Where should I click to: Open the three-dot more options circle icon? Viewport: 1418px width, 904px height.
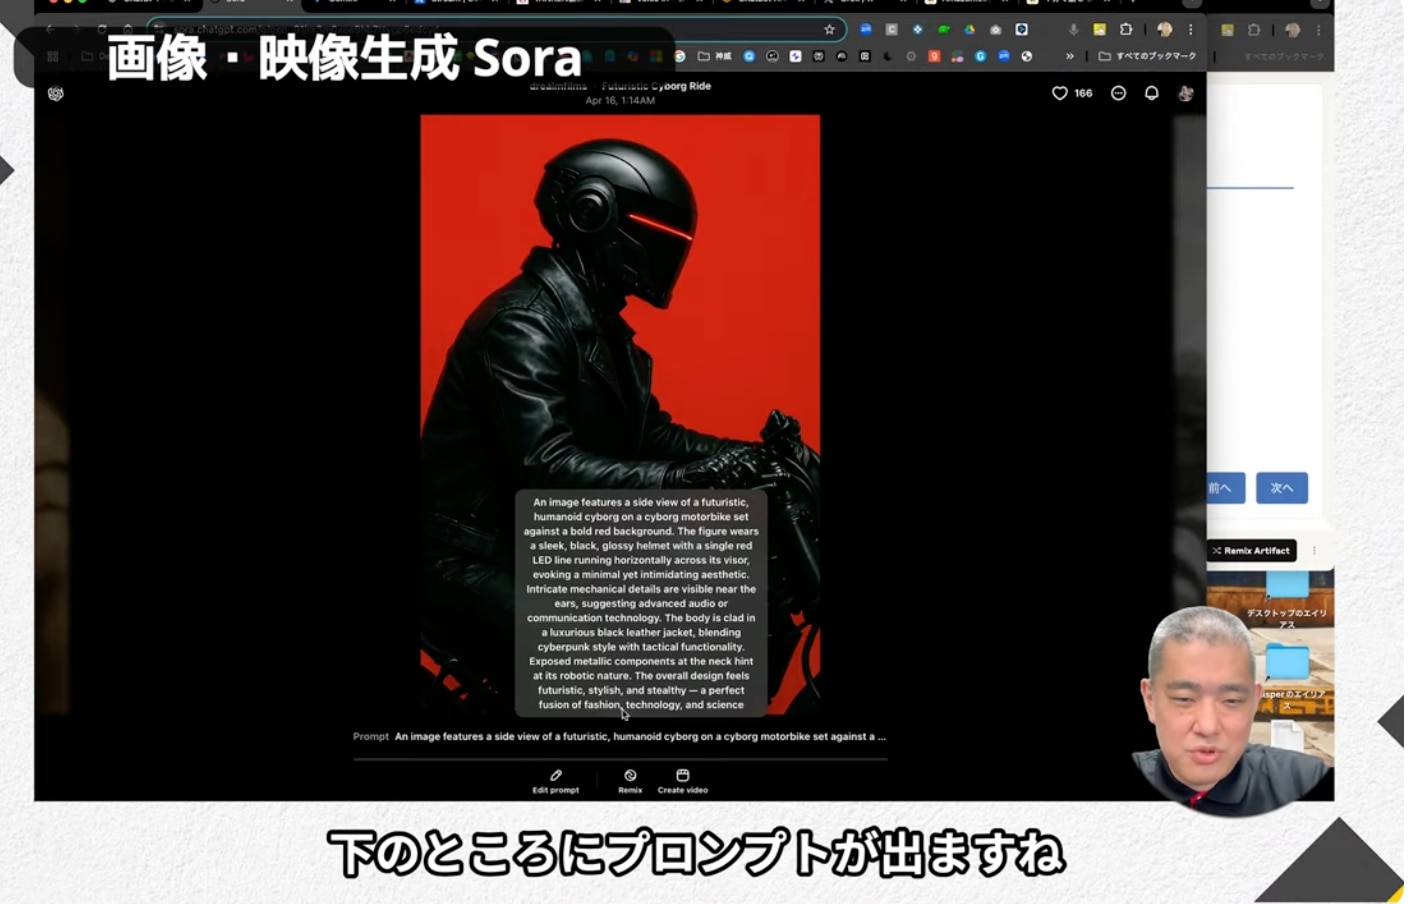click(1118, 93)
